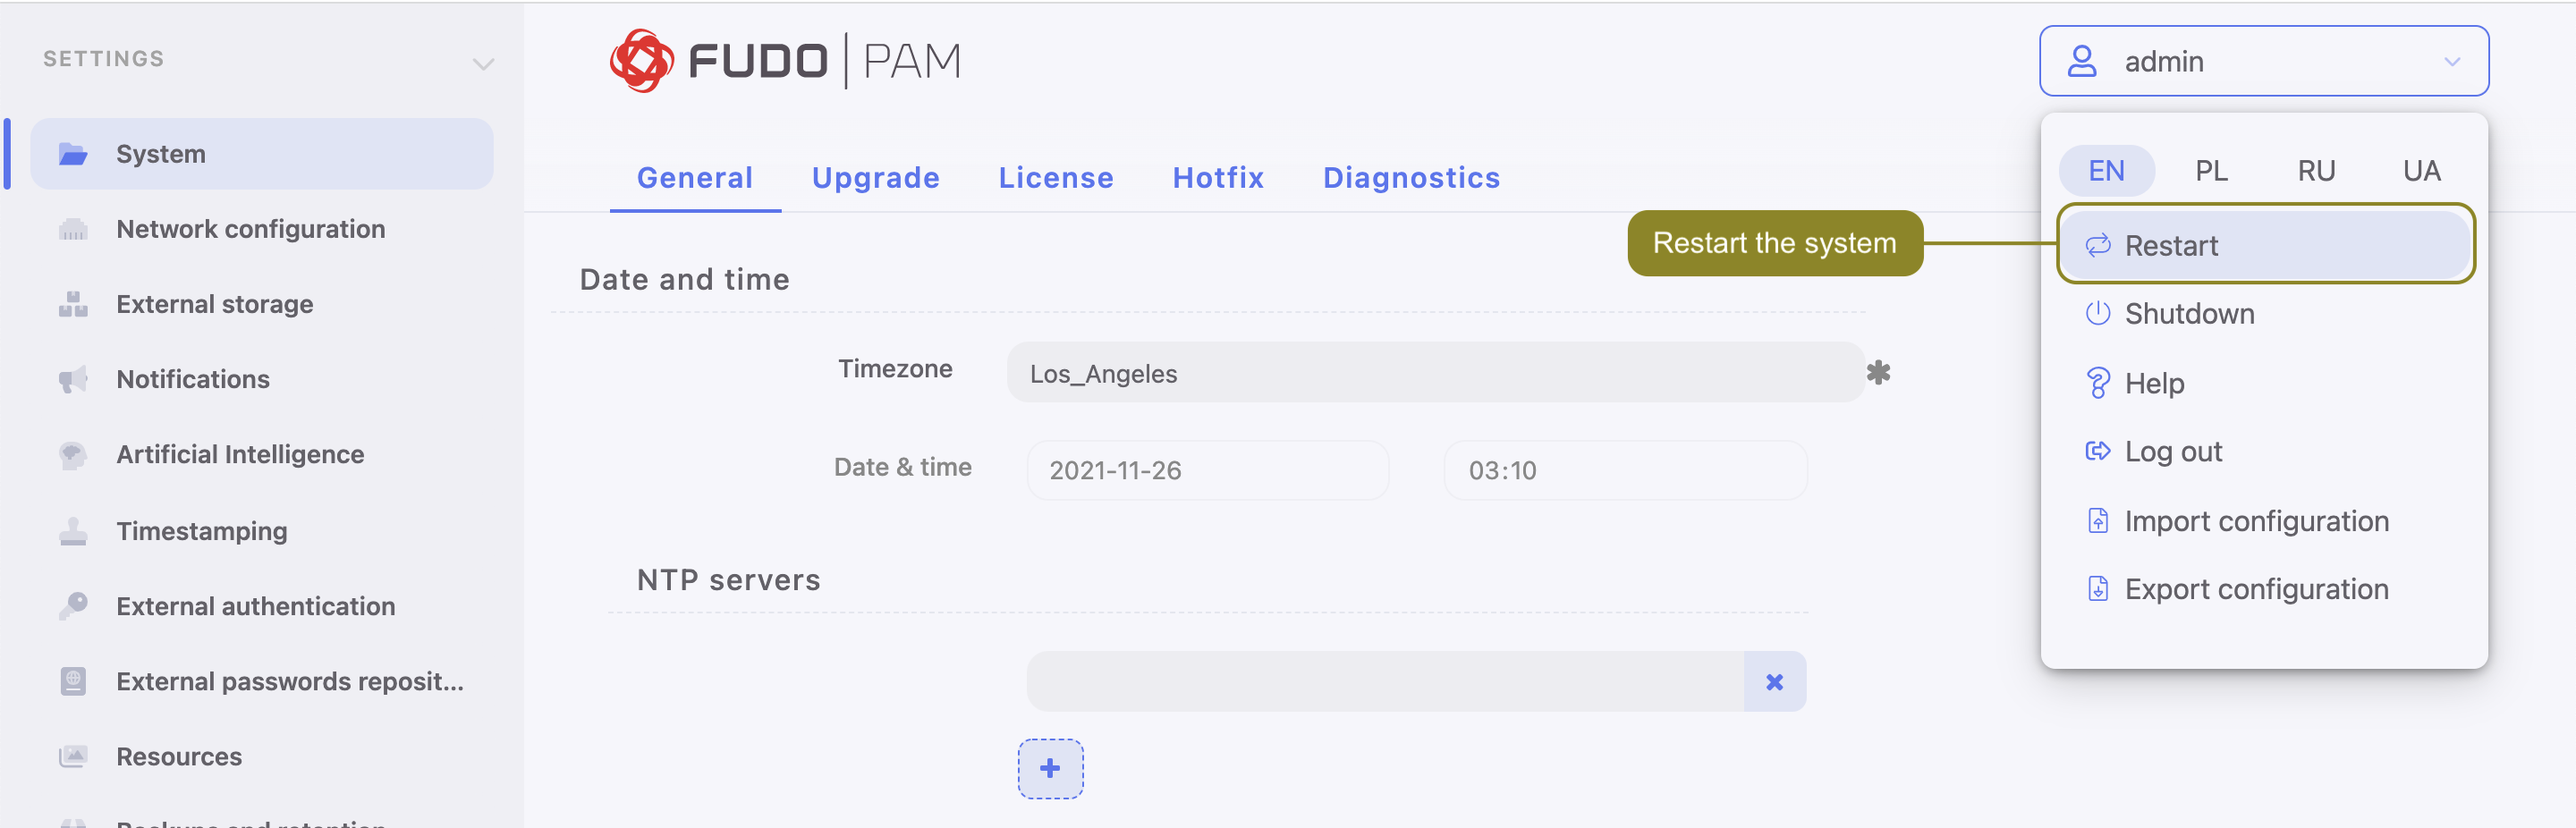2576x828 pixels.
Task: Collapse the SETTINGS section chevron
Action: pyautogui.click(x=484, y=63)
